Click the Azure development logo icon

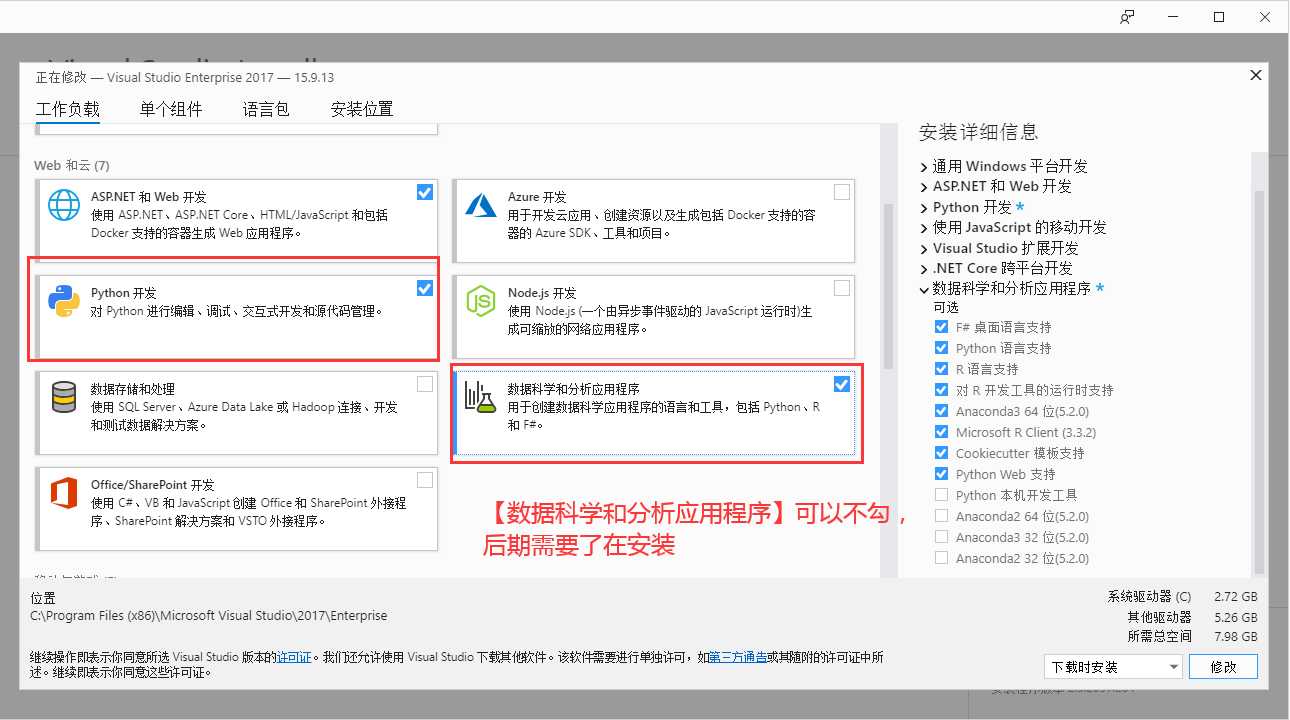coord(481,205)
